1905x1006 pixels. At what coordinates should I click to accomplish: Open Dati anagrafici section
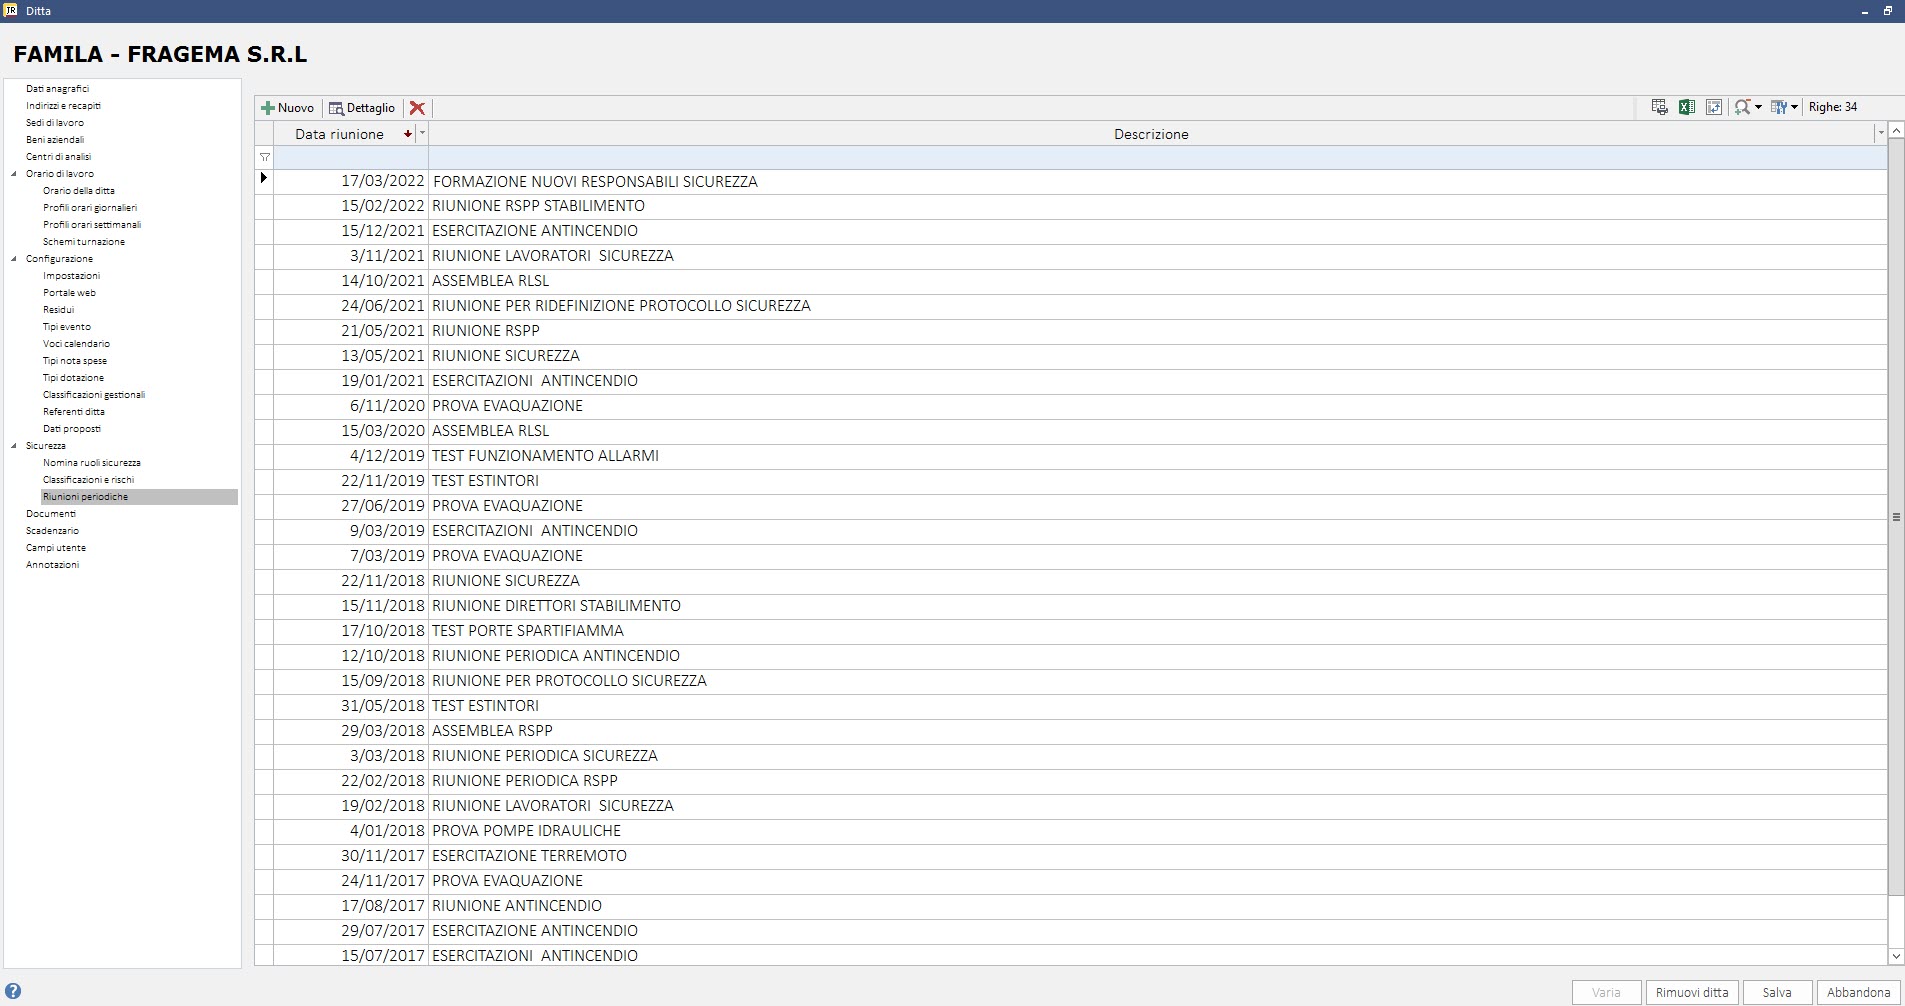(x=57, y=89)
